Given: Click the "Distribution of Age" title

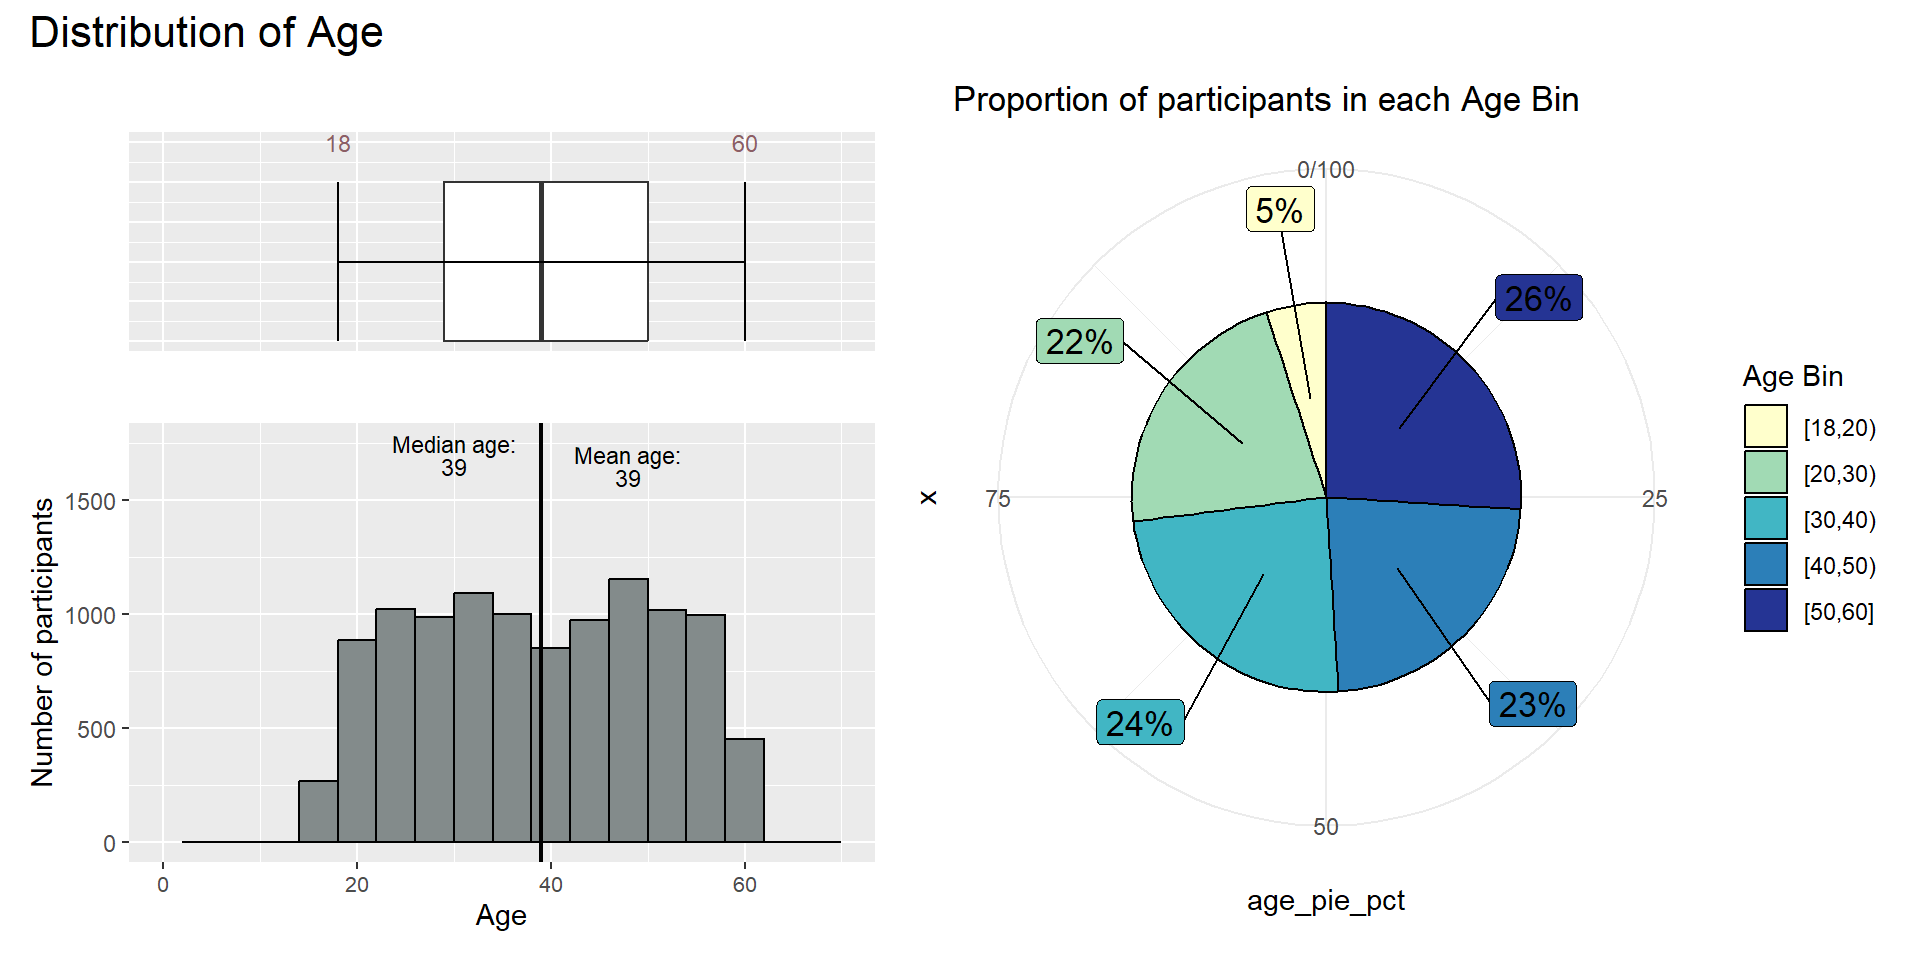Looking at the screenshot, I should tap(206, 32).
